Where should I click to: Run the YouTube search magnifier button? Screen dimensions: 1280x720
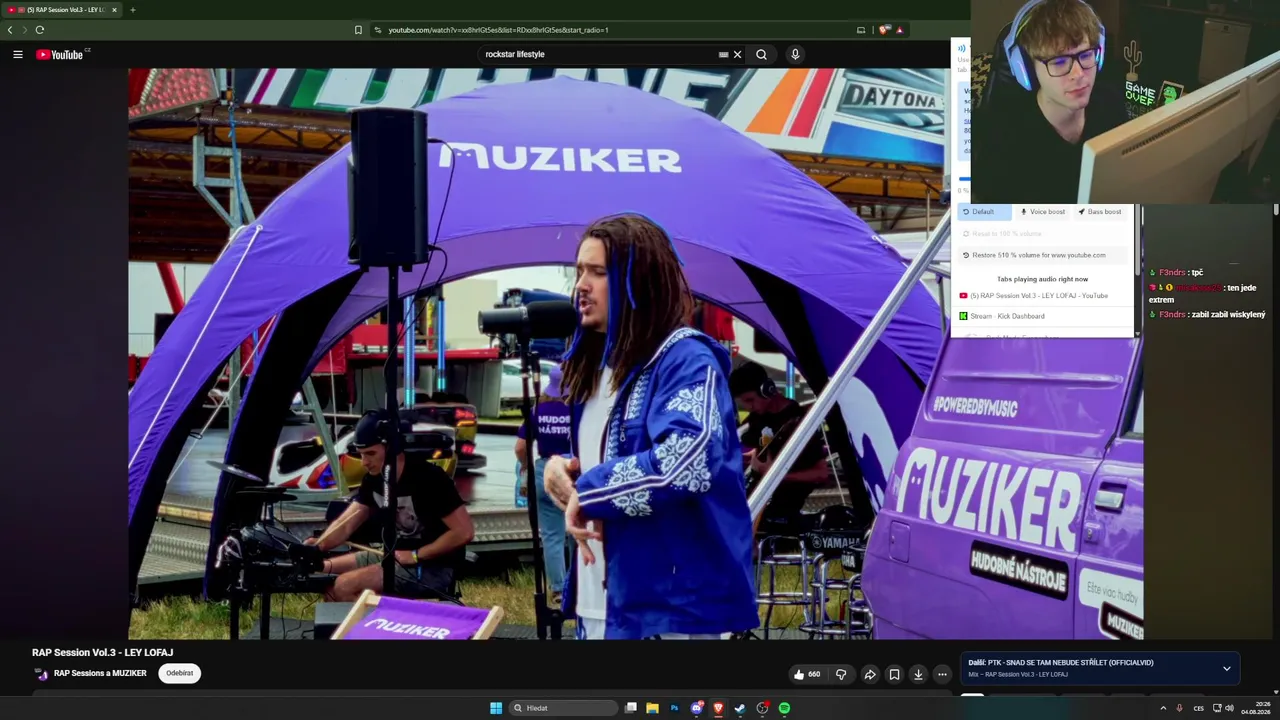pyautogui.click(x=761, y=54)
